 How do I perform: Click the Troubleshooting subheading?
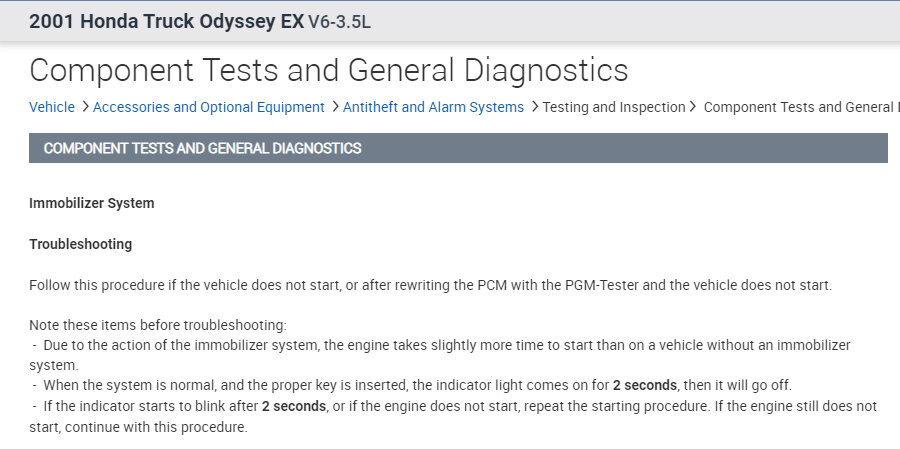[x=80, y=244]
